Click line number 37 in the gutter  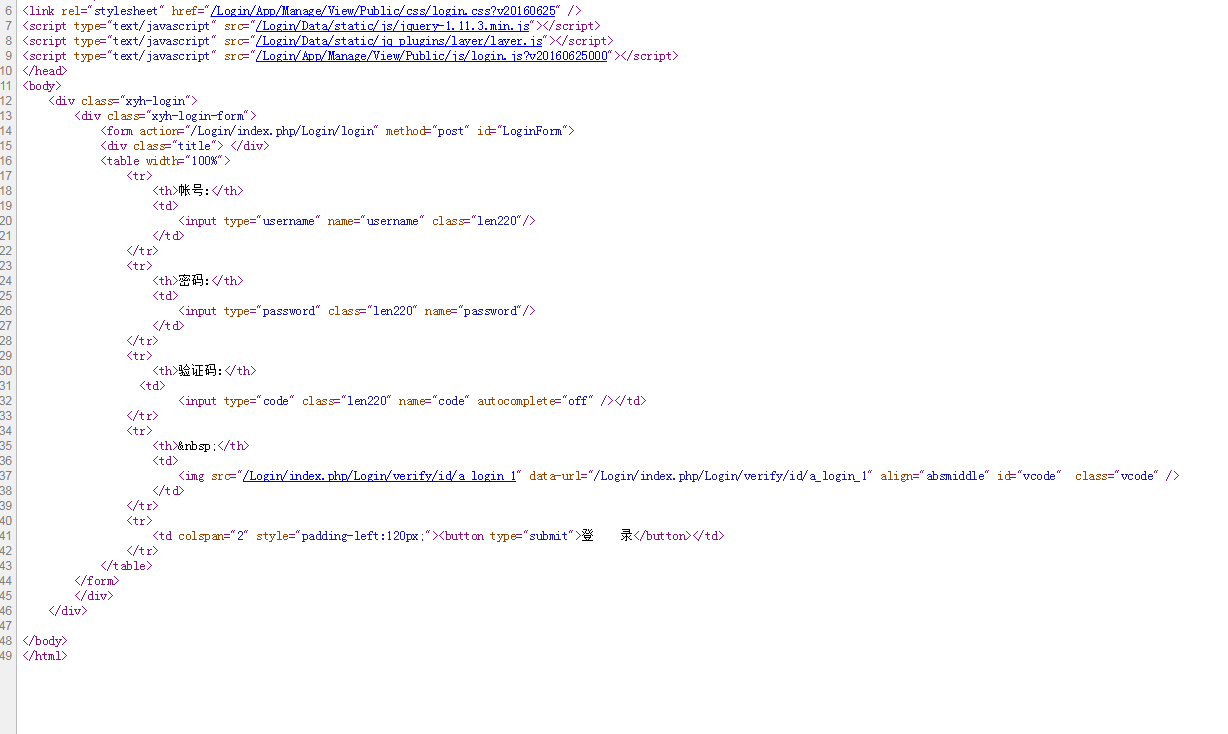[x=7, y=476]
